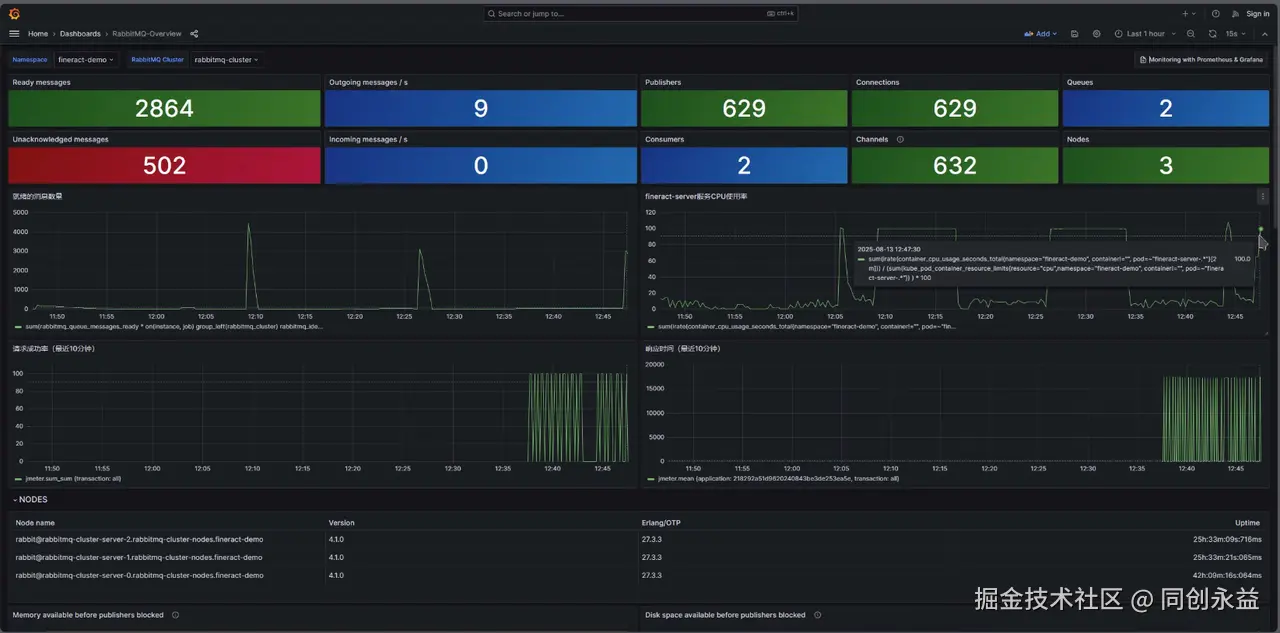This screenshot has width=1280, height=633.
Task: Open the help icon in the top bar
Action: pos(1215,14)
